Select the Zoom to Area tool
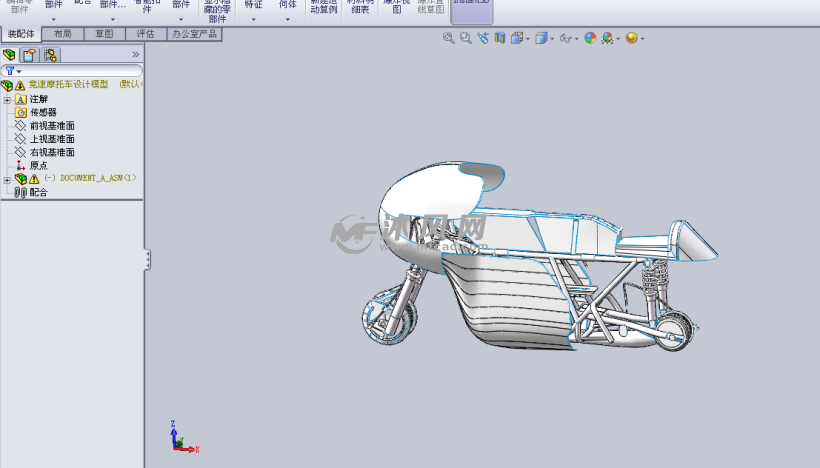820x468 pixels. pyautogui.click(x=465, y=38)
